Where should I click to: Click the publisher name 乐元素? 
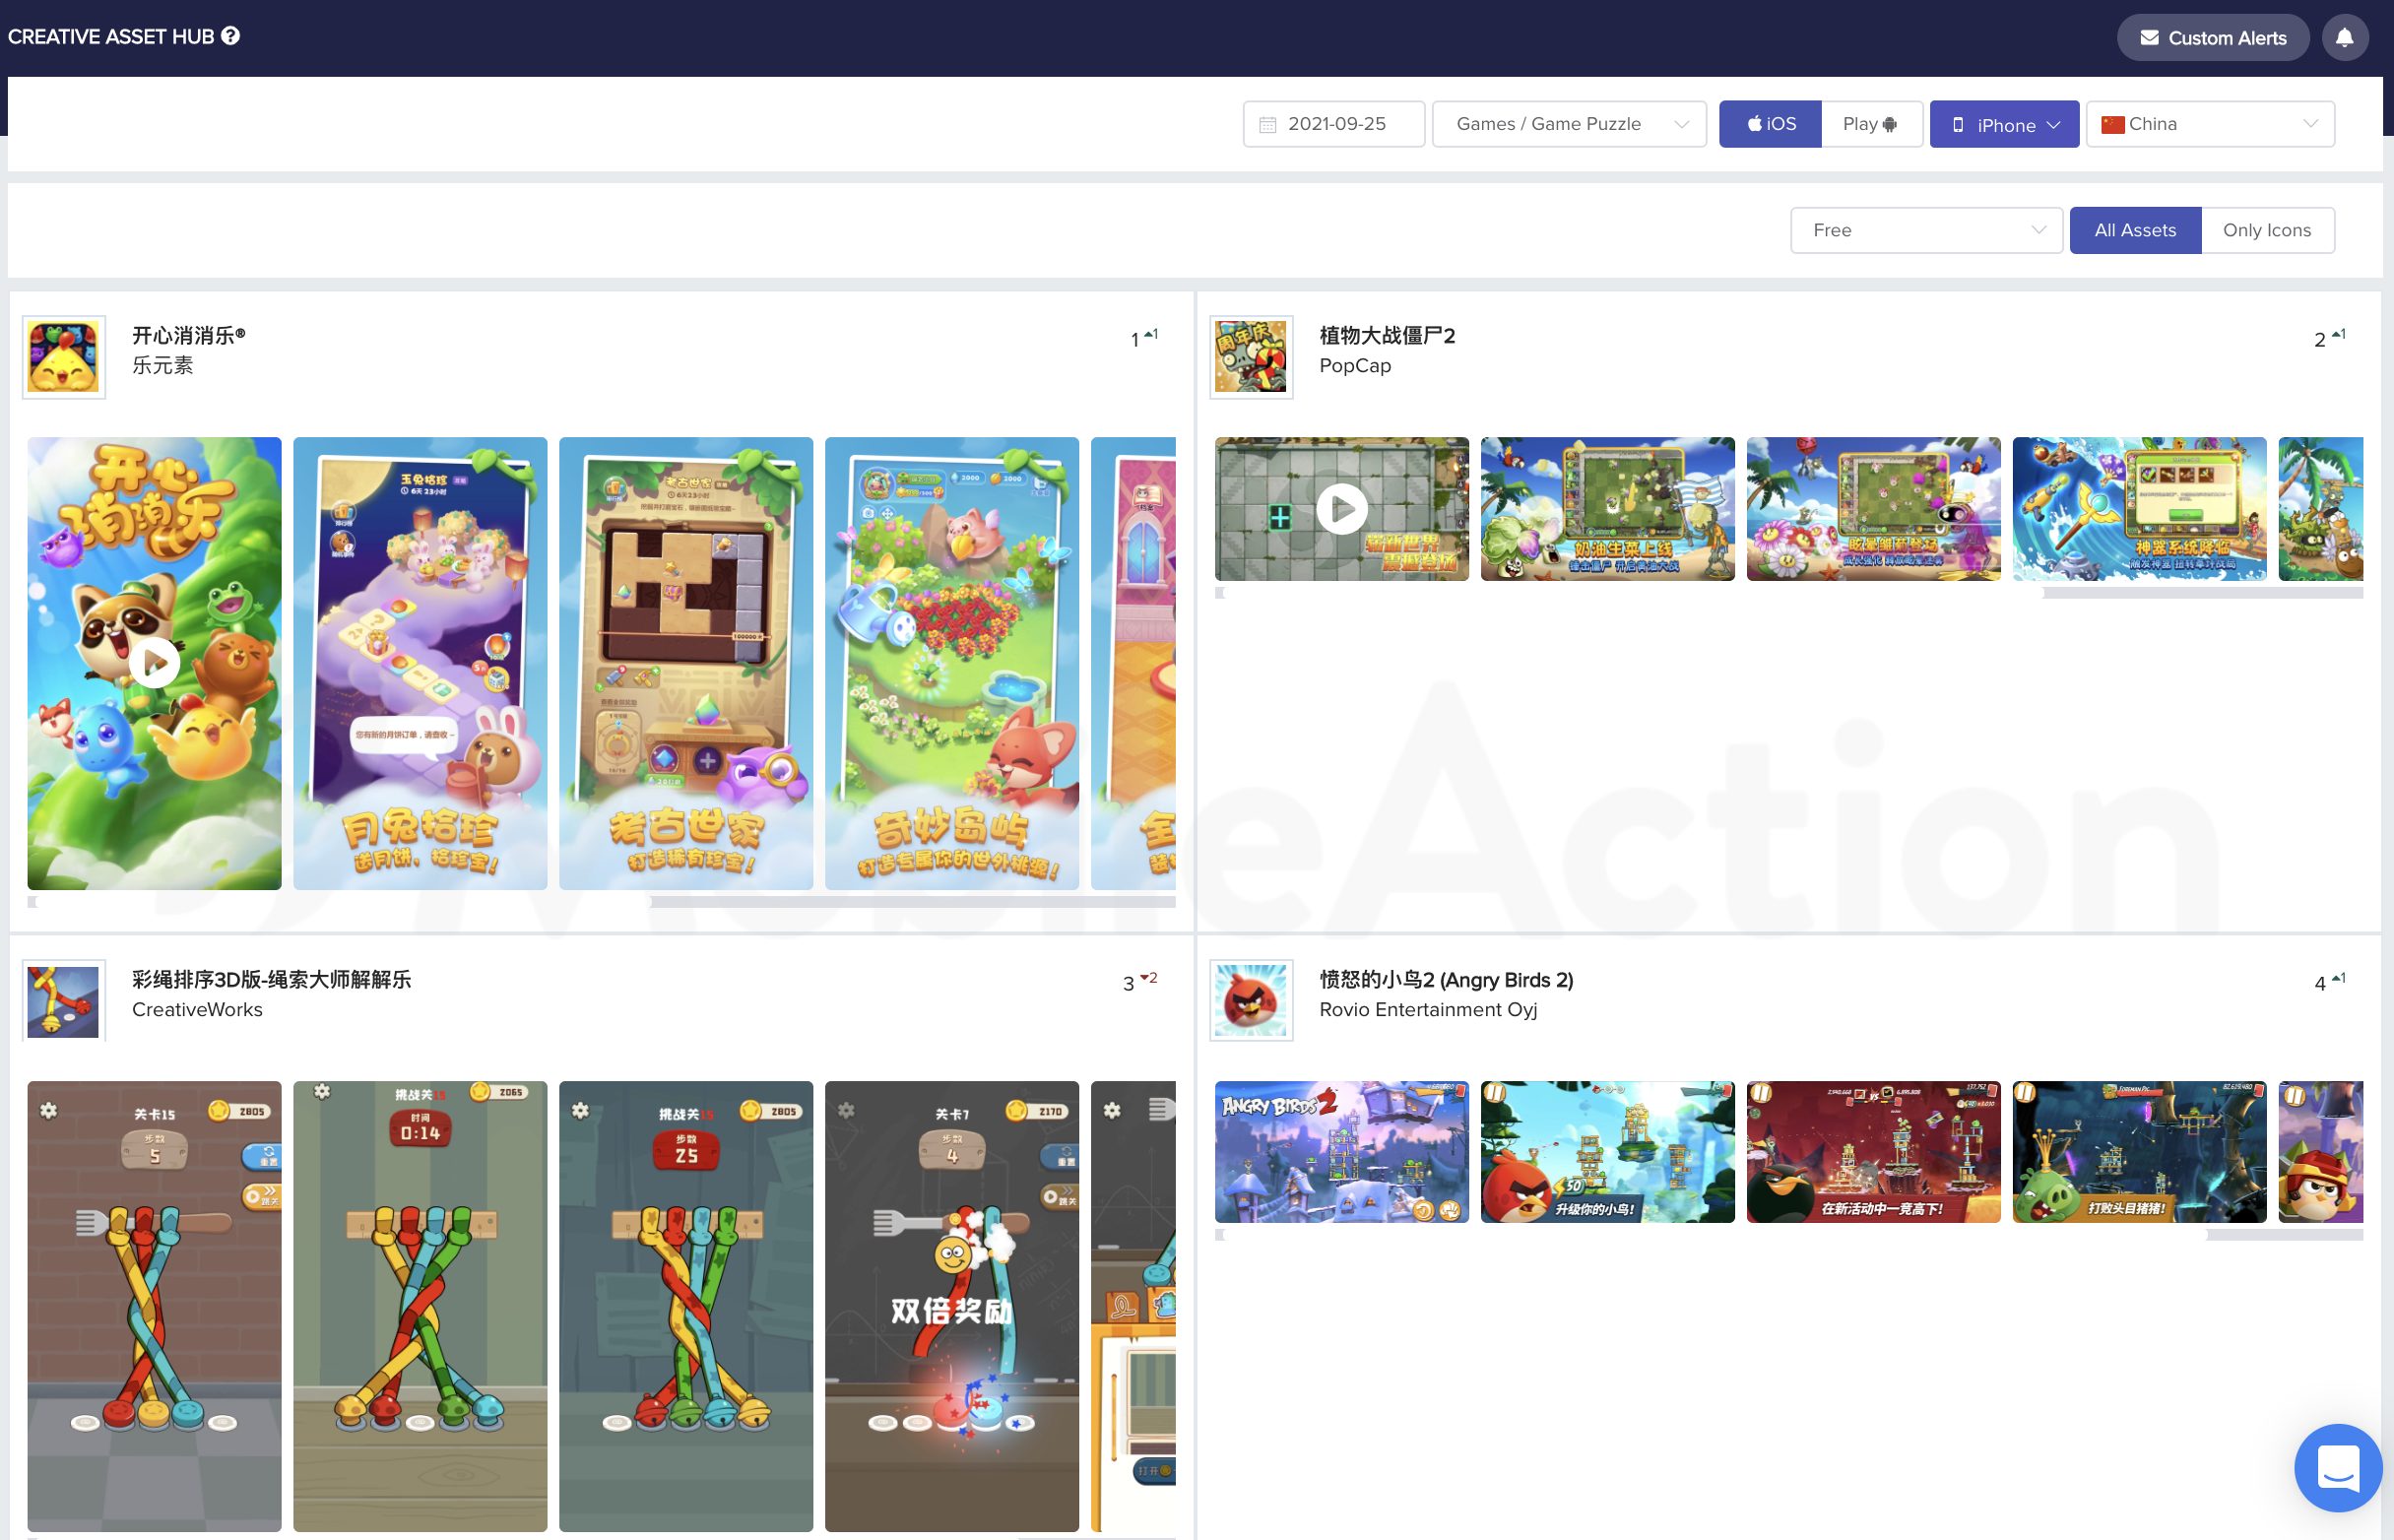pos(163,366)
